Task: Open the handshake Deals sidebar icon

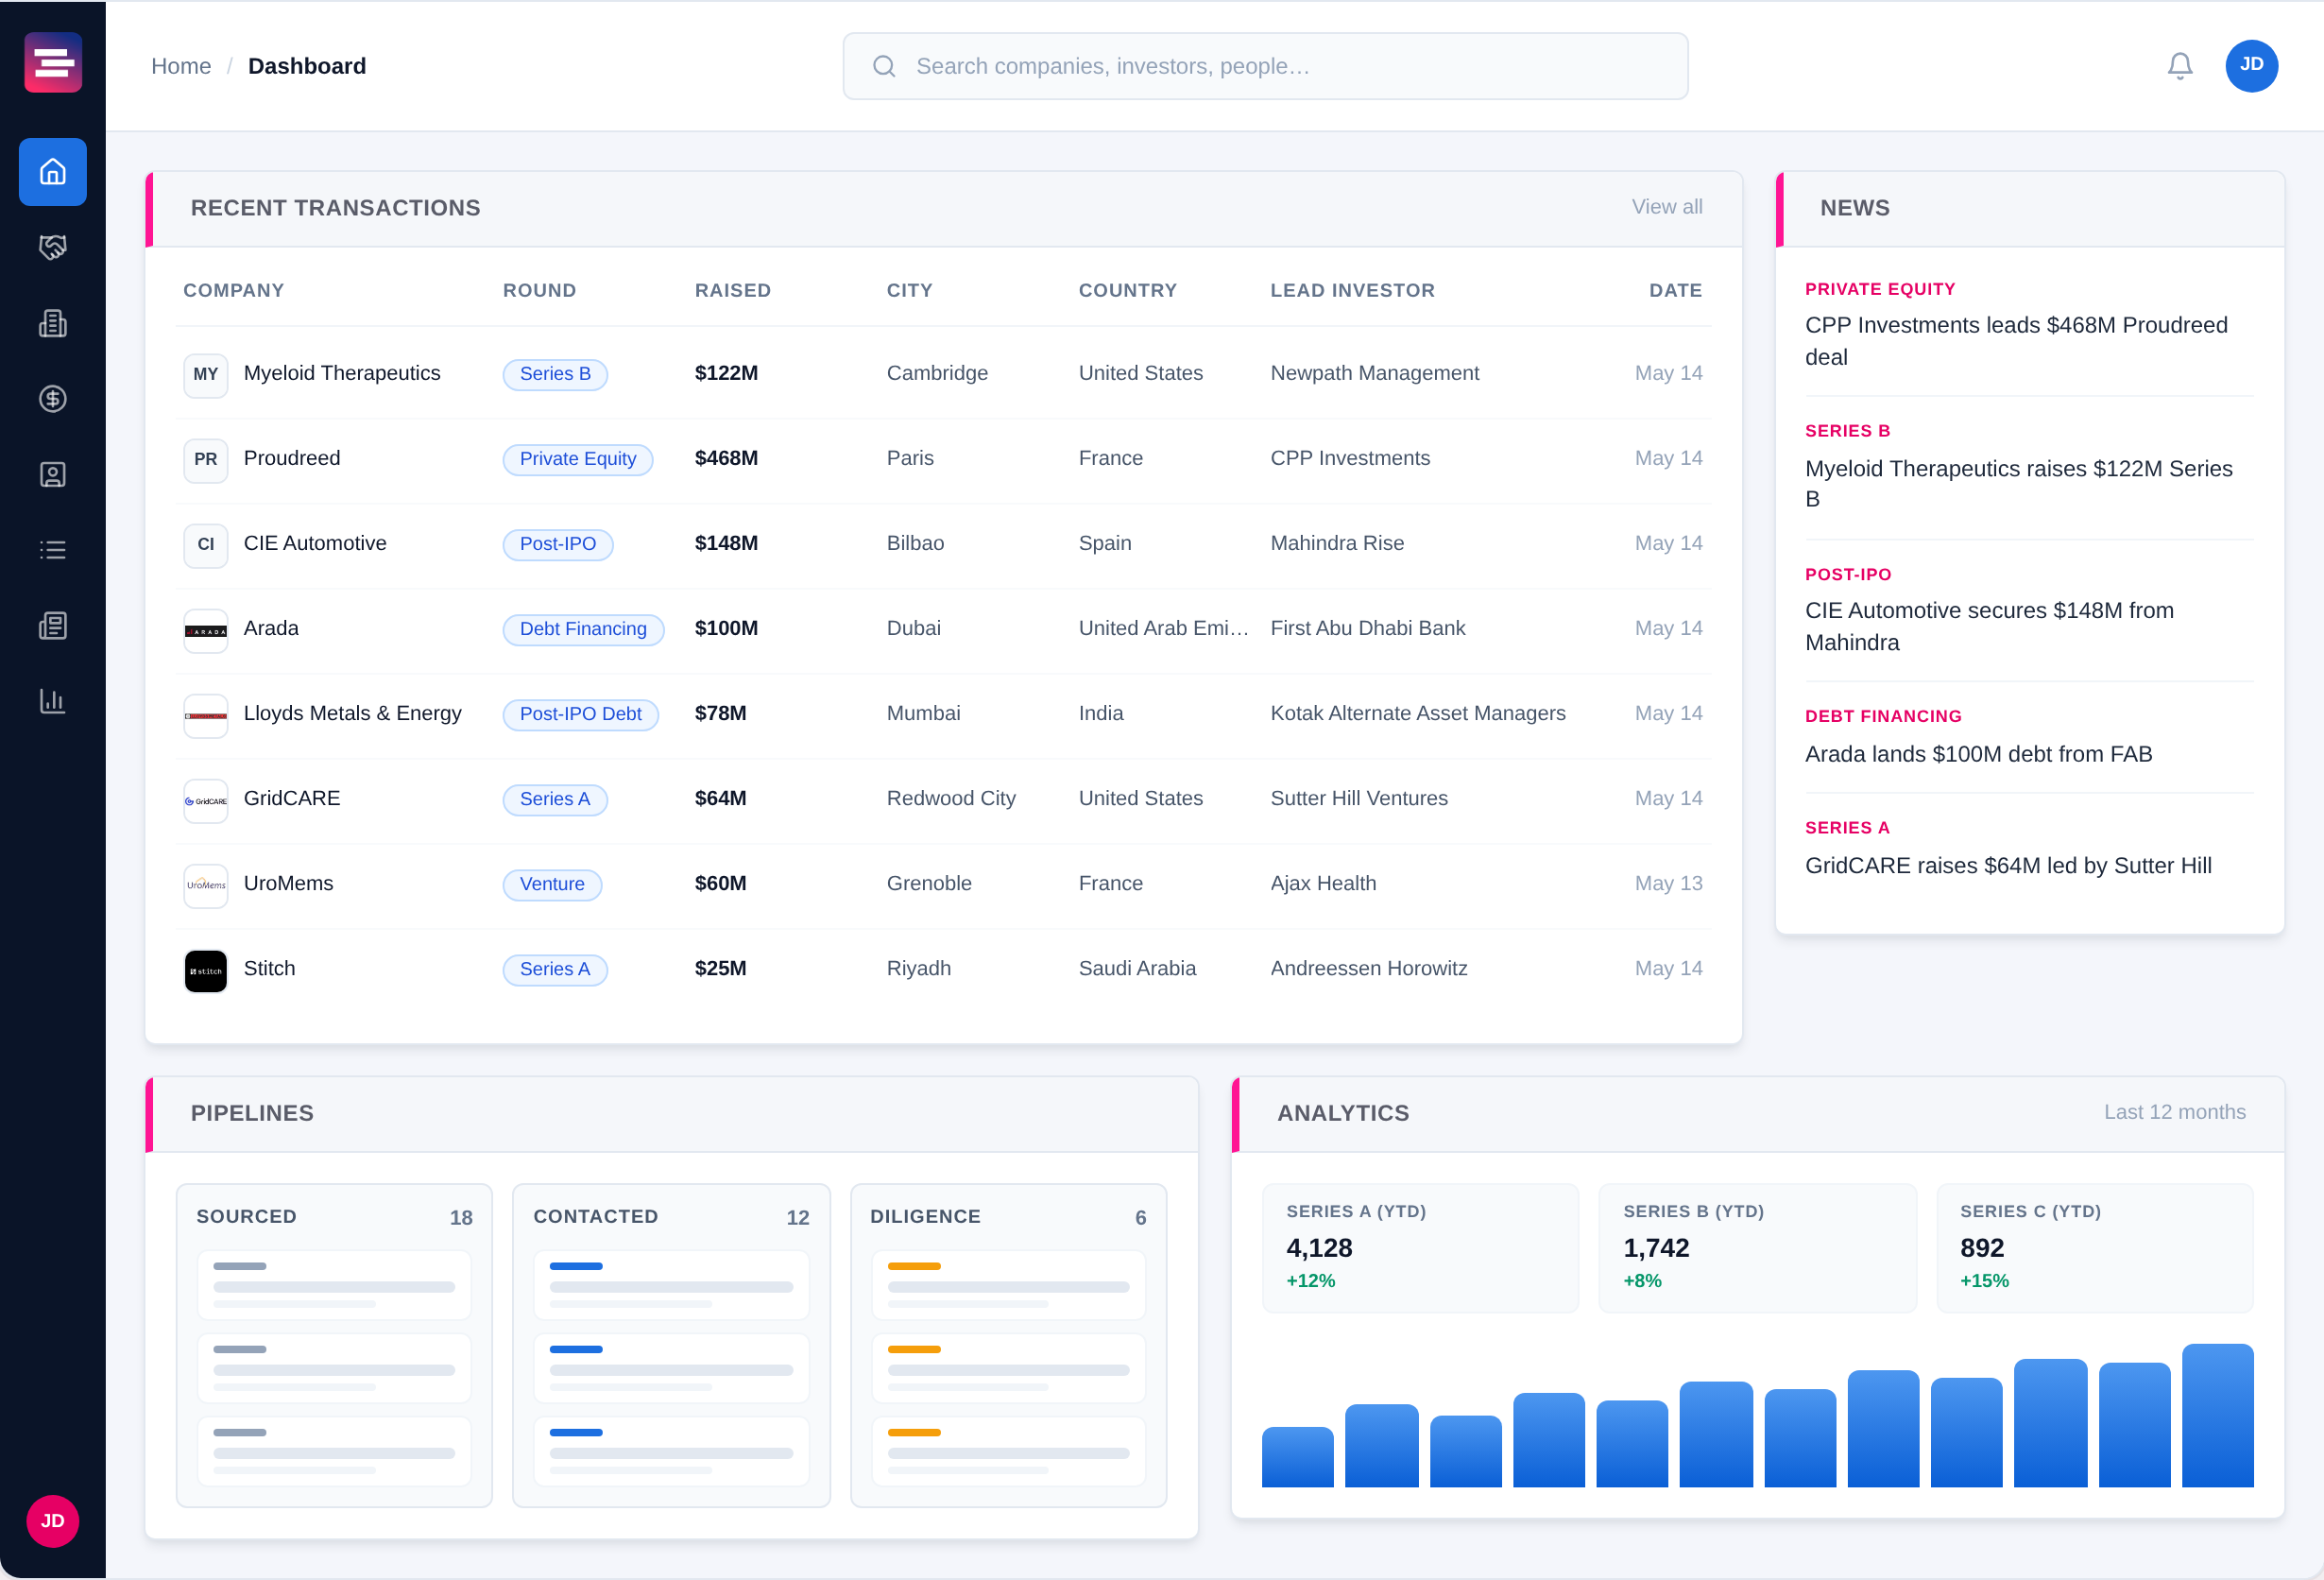Action: coord(53,247)
